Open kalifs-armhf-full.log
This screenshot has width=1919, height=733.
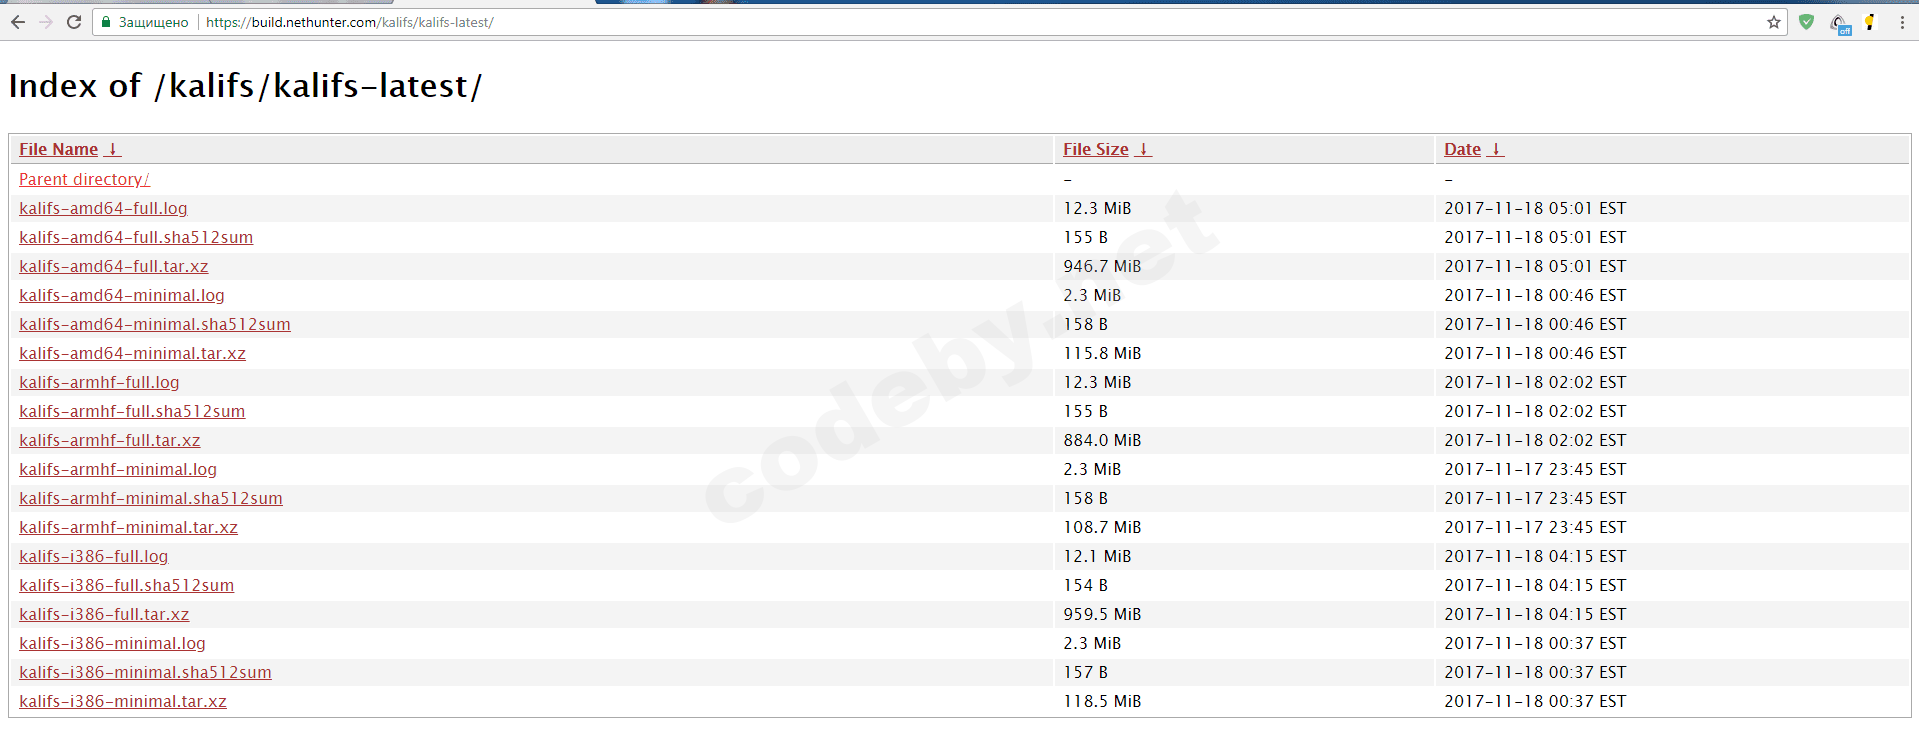point(99,382)
